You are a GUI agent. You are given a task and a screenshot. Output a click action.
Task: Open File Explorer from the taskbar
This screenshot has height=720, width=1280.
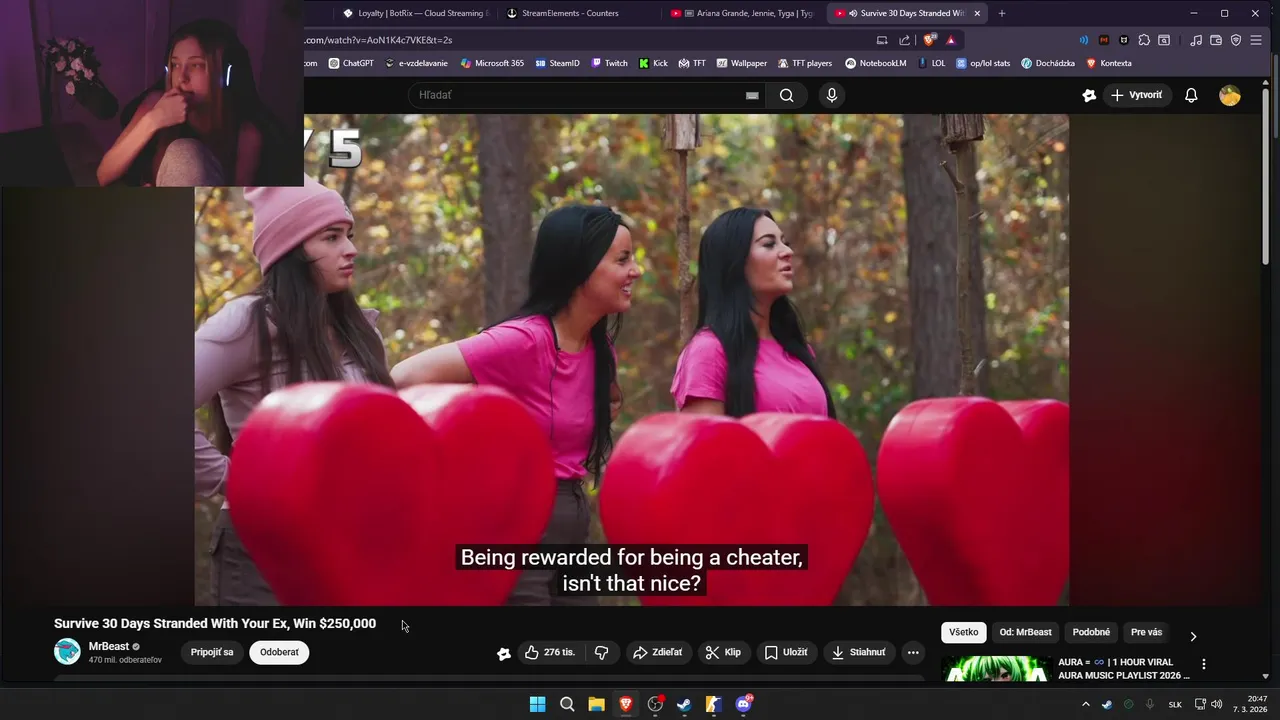point(596,704)
